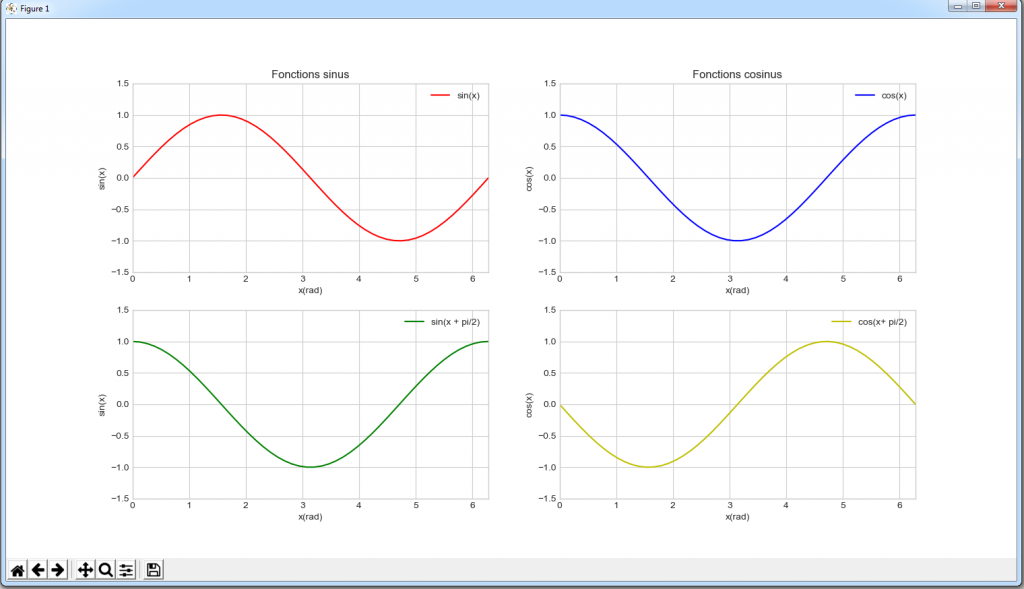Open the Configure subplots sliders icon
The width and height of the screenshot is (1024, 589).
pyautogui.click(x=126, y=570)
